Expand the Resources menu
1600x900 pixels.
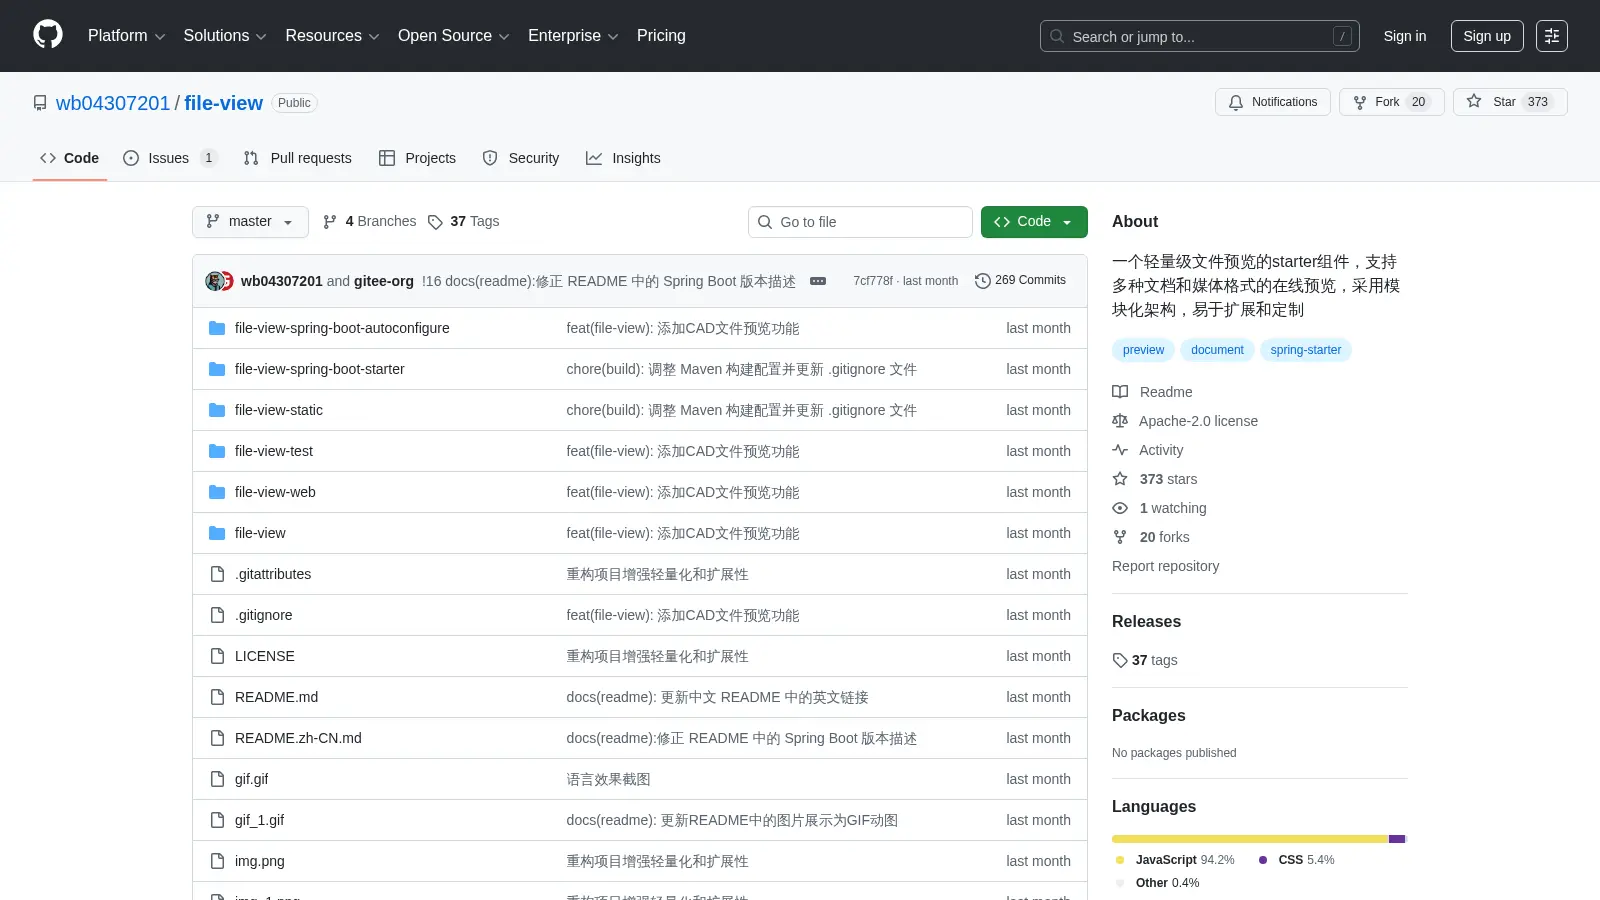pos(332,36)
